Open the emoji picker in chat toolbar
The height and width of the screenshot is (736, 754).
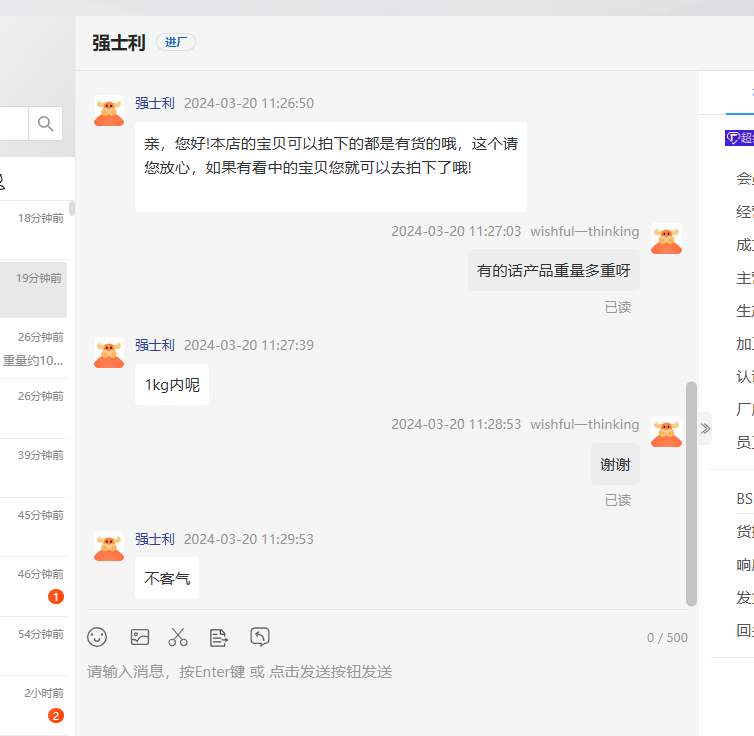click(x=97, y=637)
